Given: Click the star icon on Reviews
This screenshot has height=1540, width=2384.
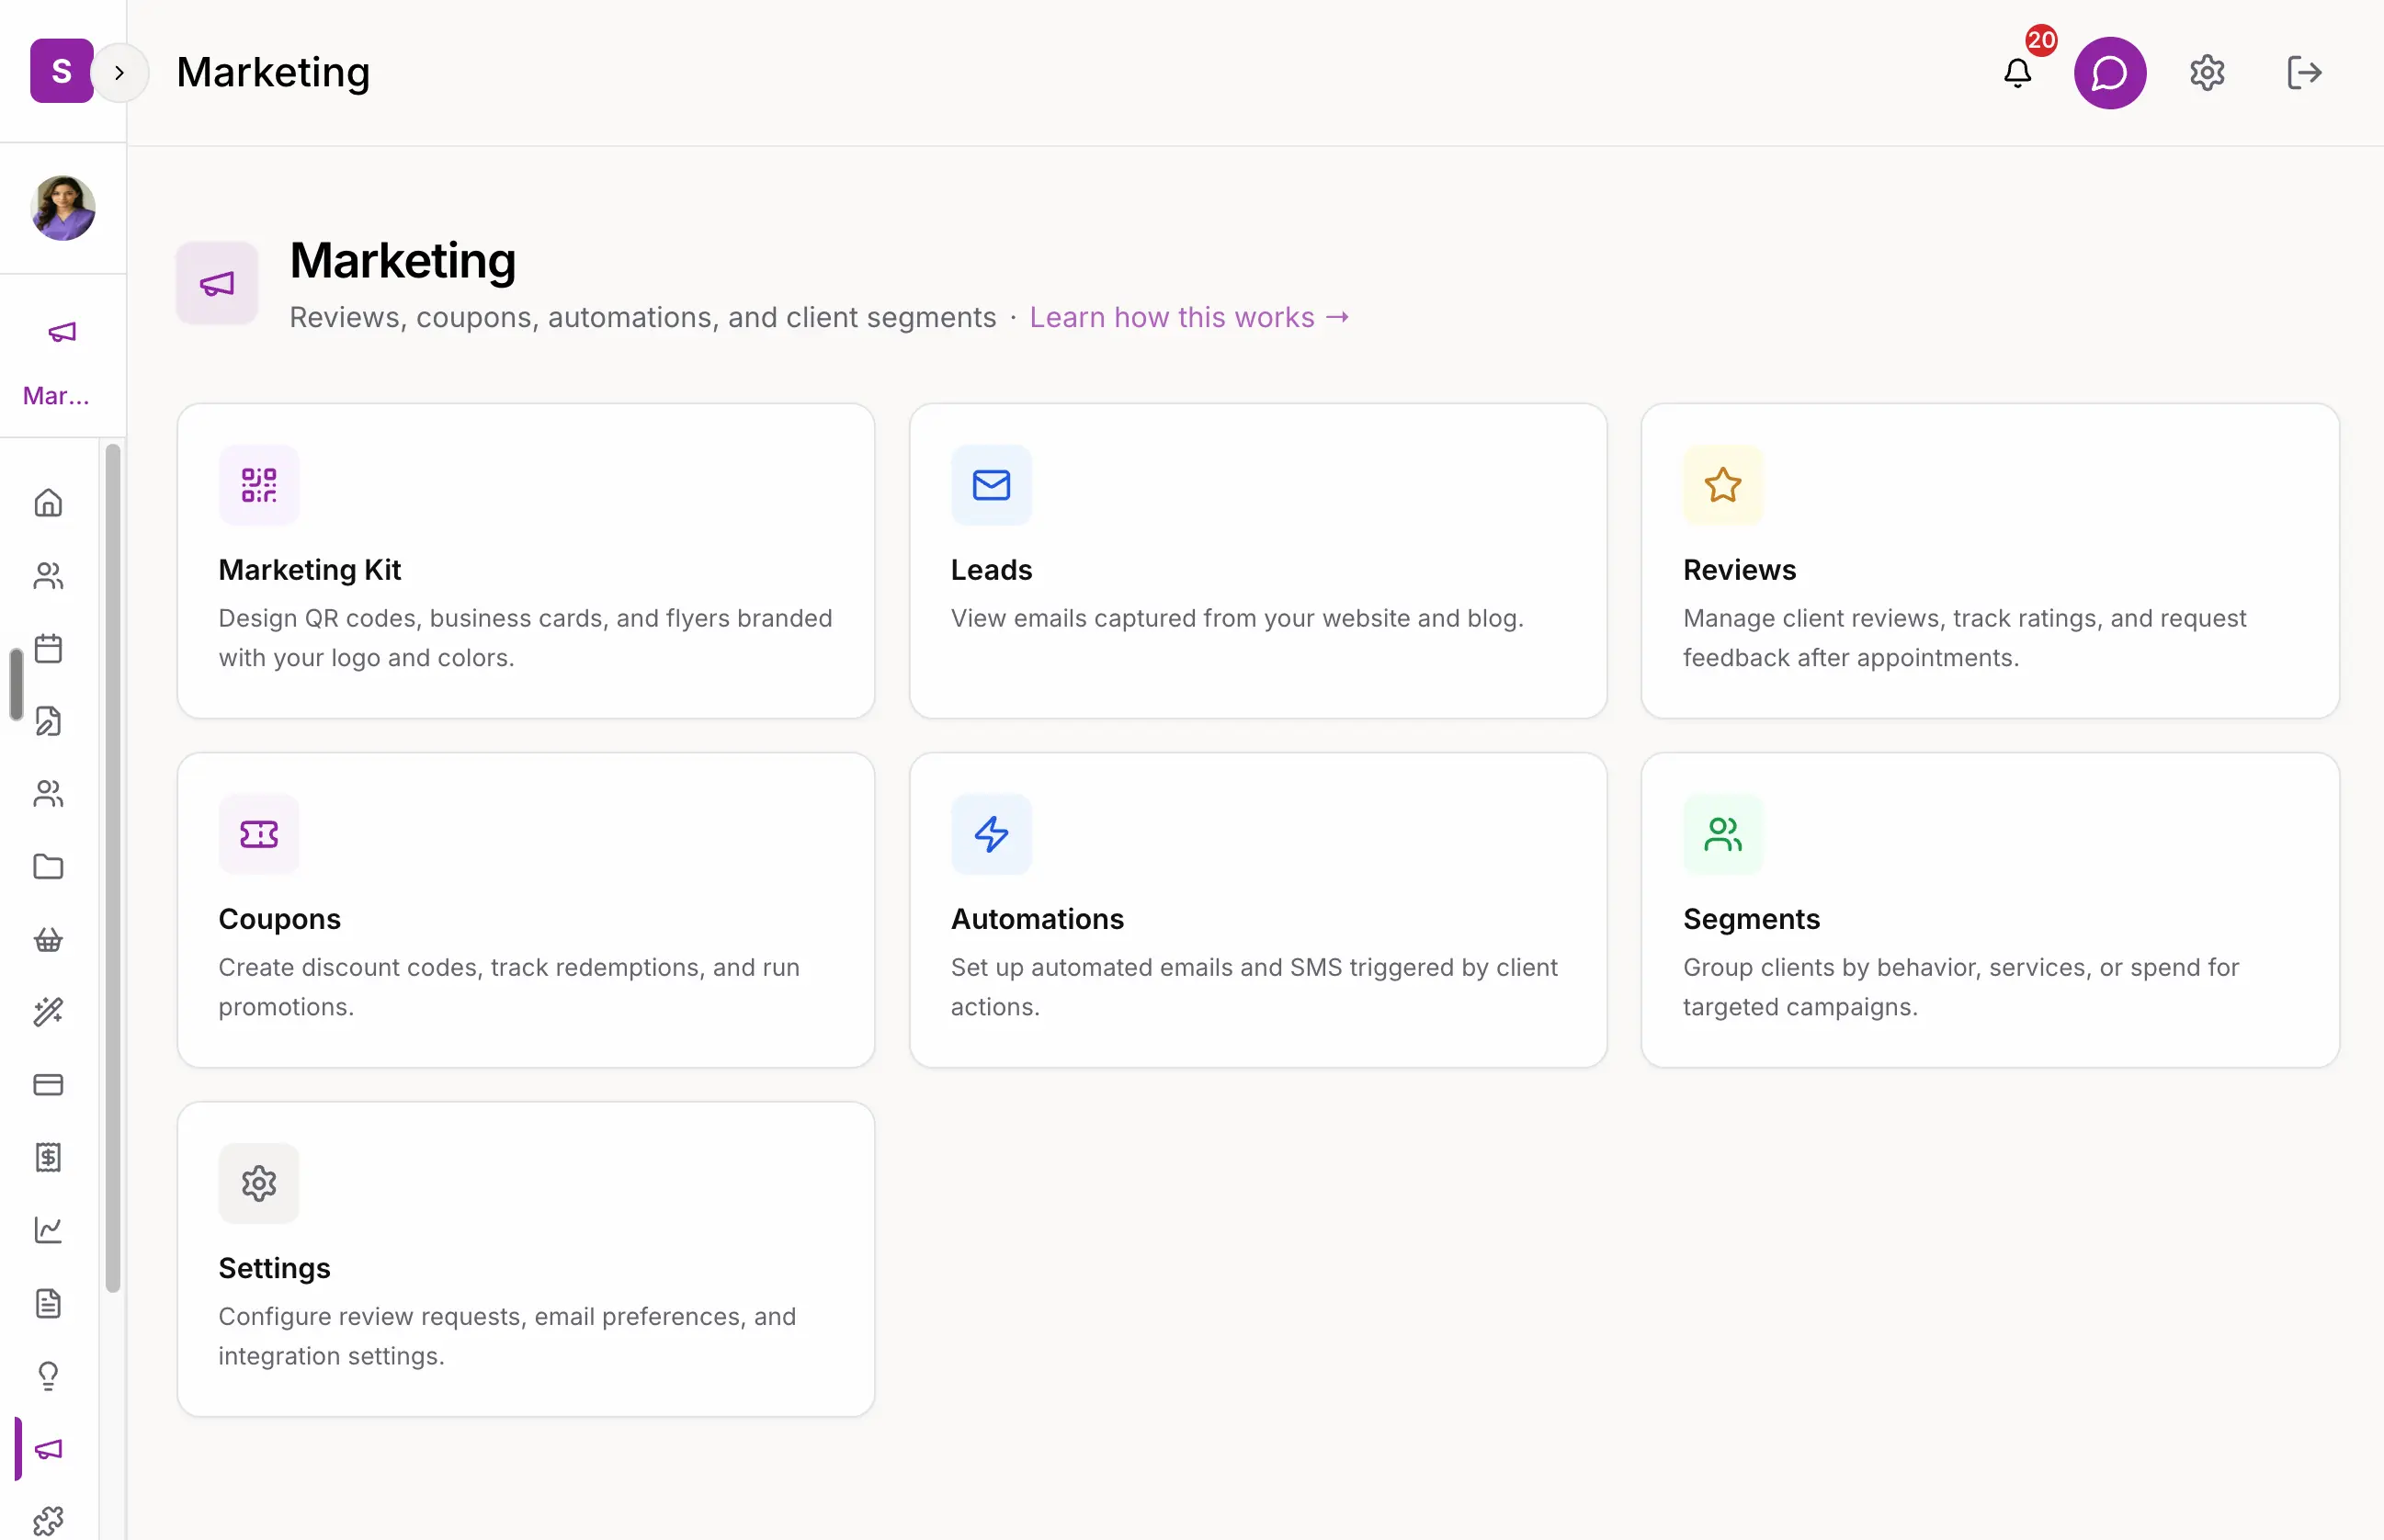Looking at the screenshot, I should click(x=1723, y=485).
